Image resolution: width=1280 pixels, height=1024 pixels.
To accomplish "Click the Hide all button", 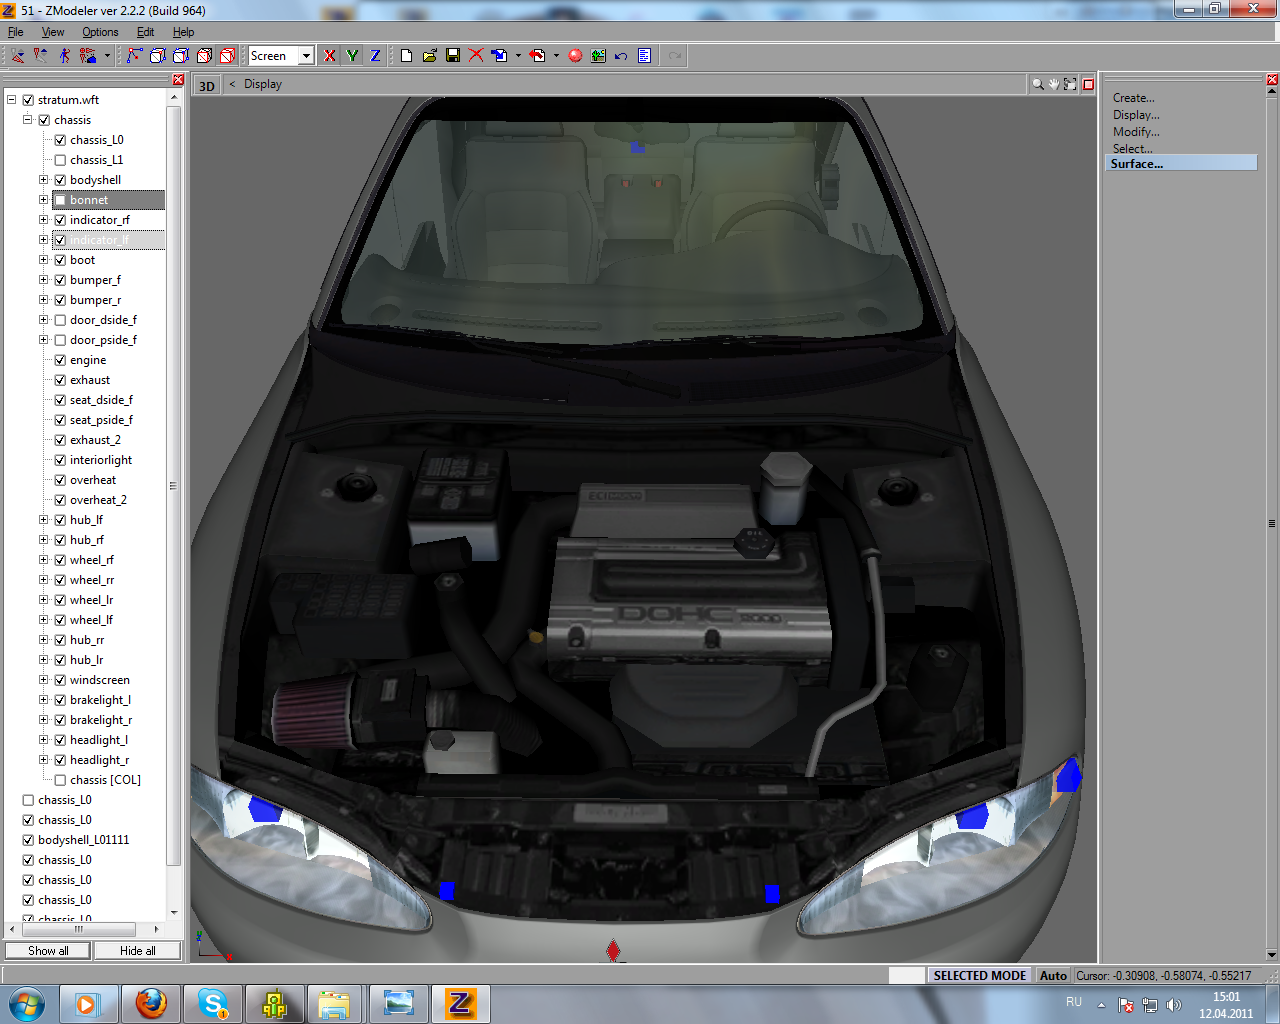I will click(138, 951).
